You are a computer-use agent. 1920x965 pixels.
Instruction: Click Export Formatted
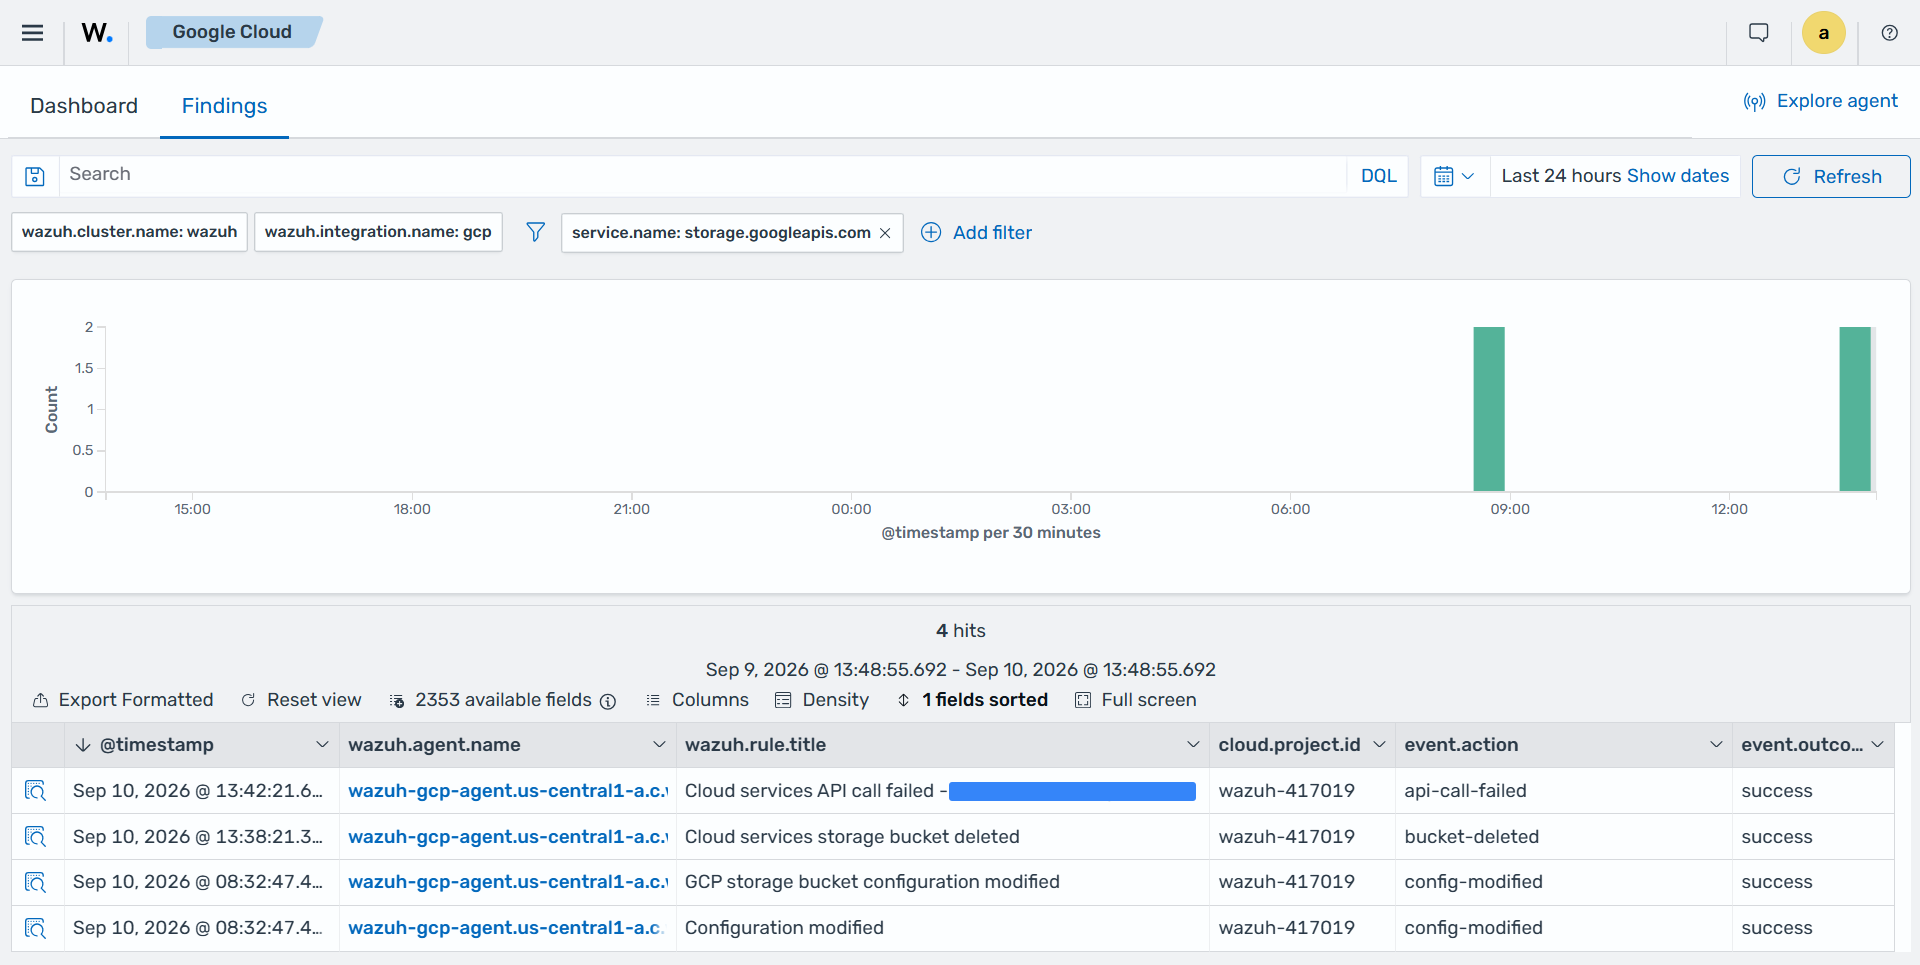123,700
